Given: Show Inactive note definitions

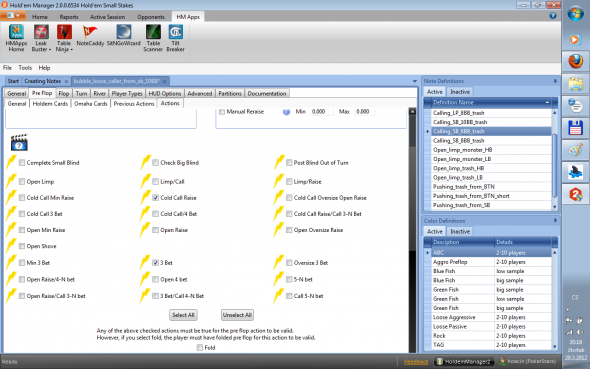Looking at the screenshot, I should tap(460, 92).
